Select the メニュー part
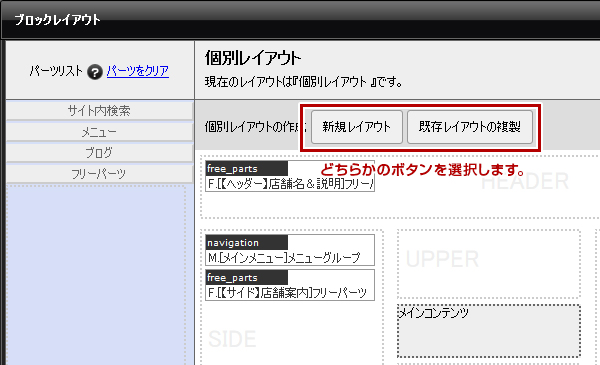 pos(99,132)
